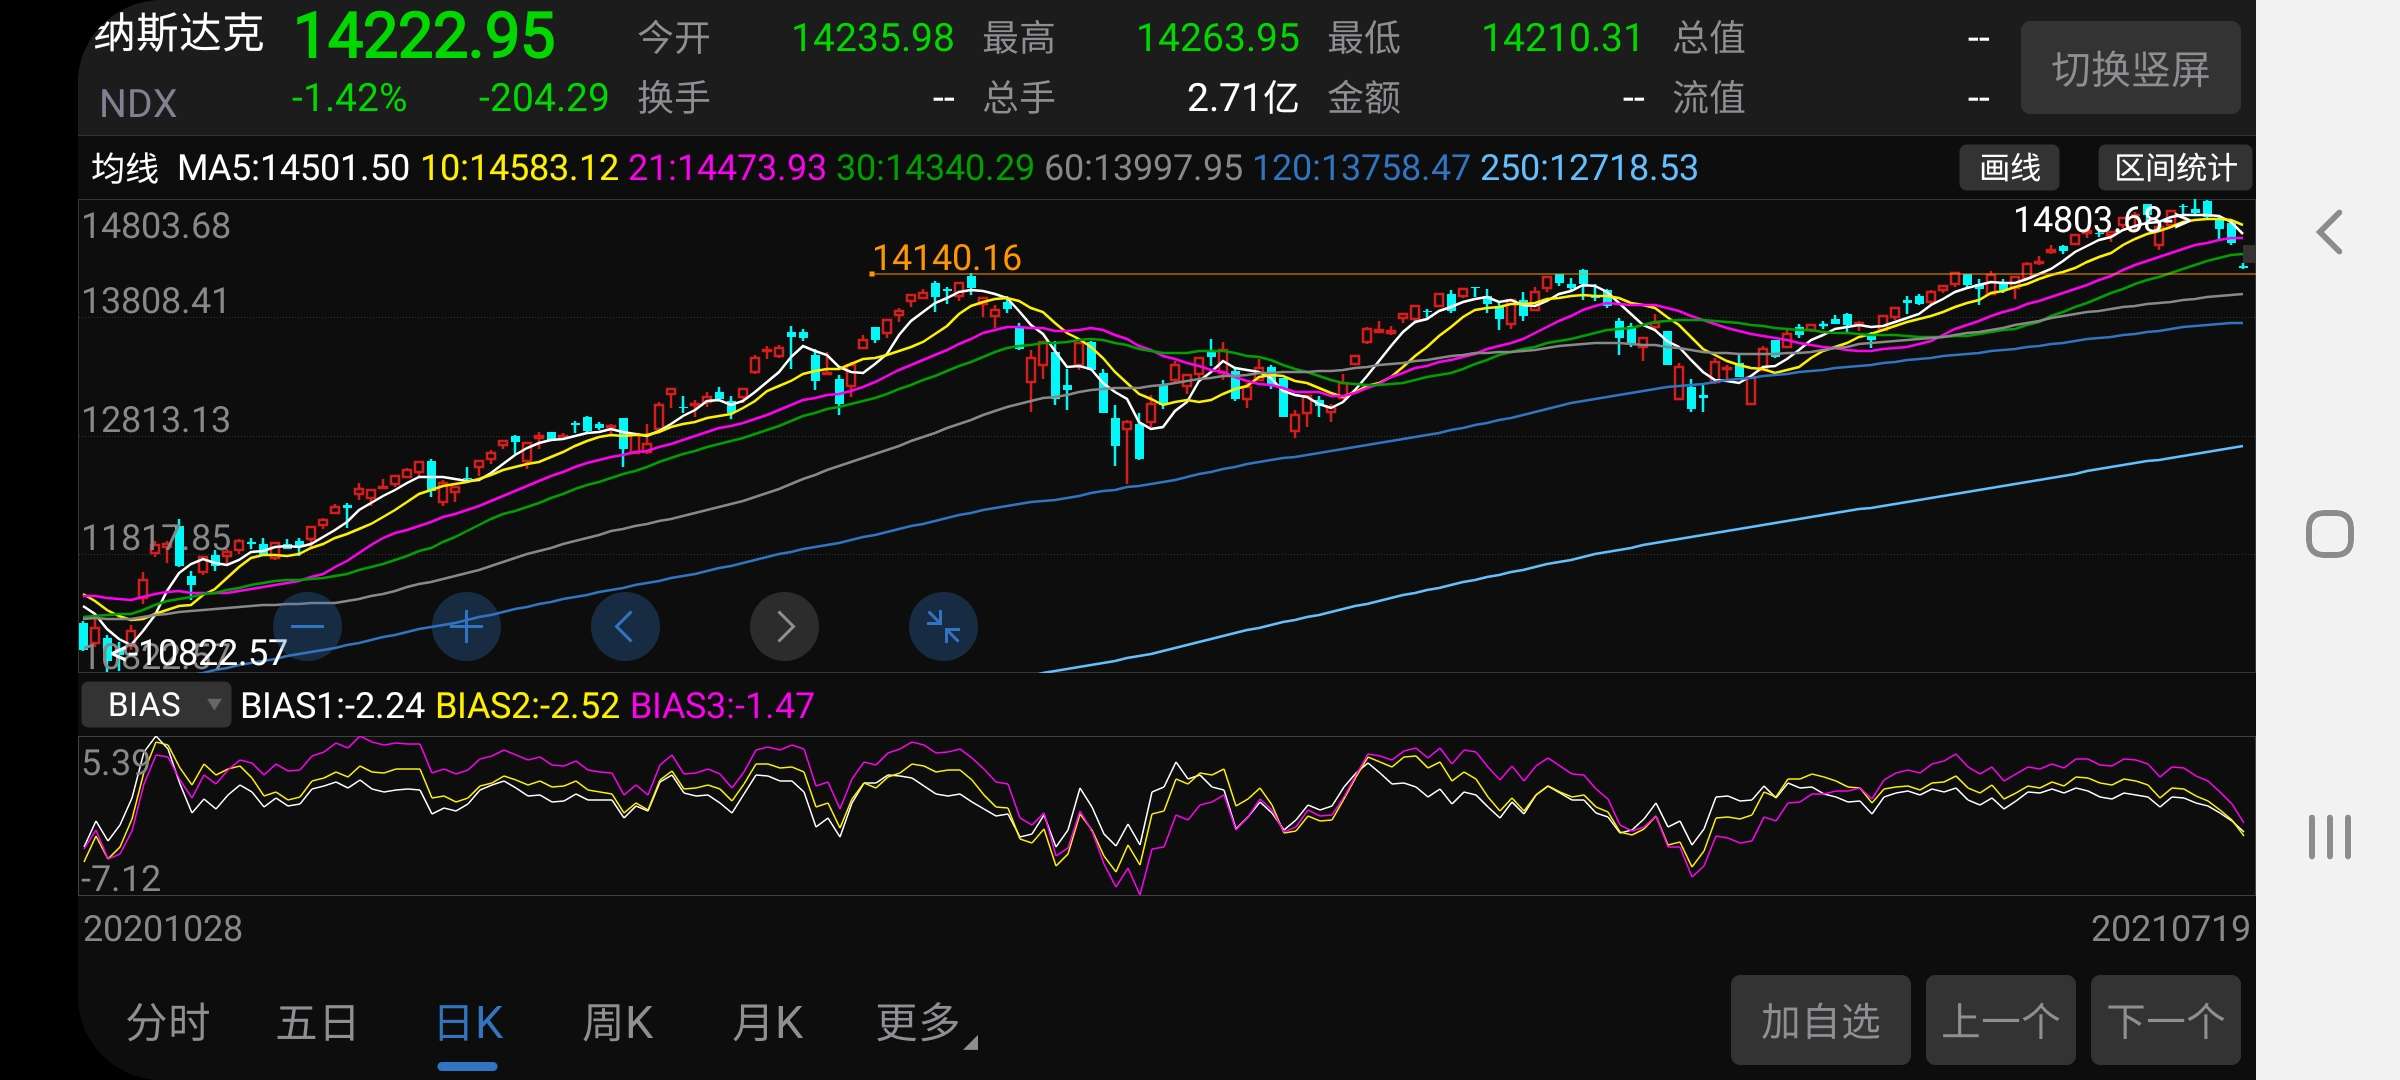Tap the collapse chart controls icon

[x=943, y=627]
